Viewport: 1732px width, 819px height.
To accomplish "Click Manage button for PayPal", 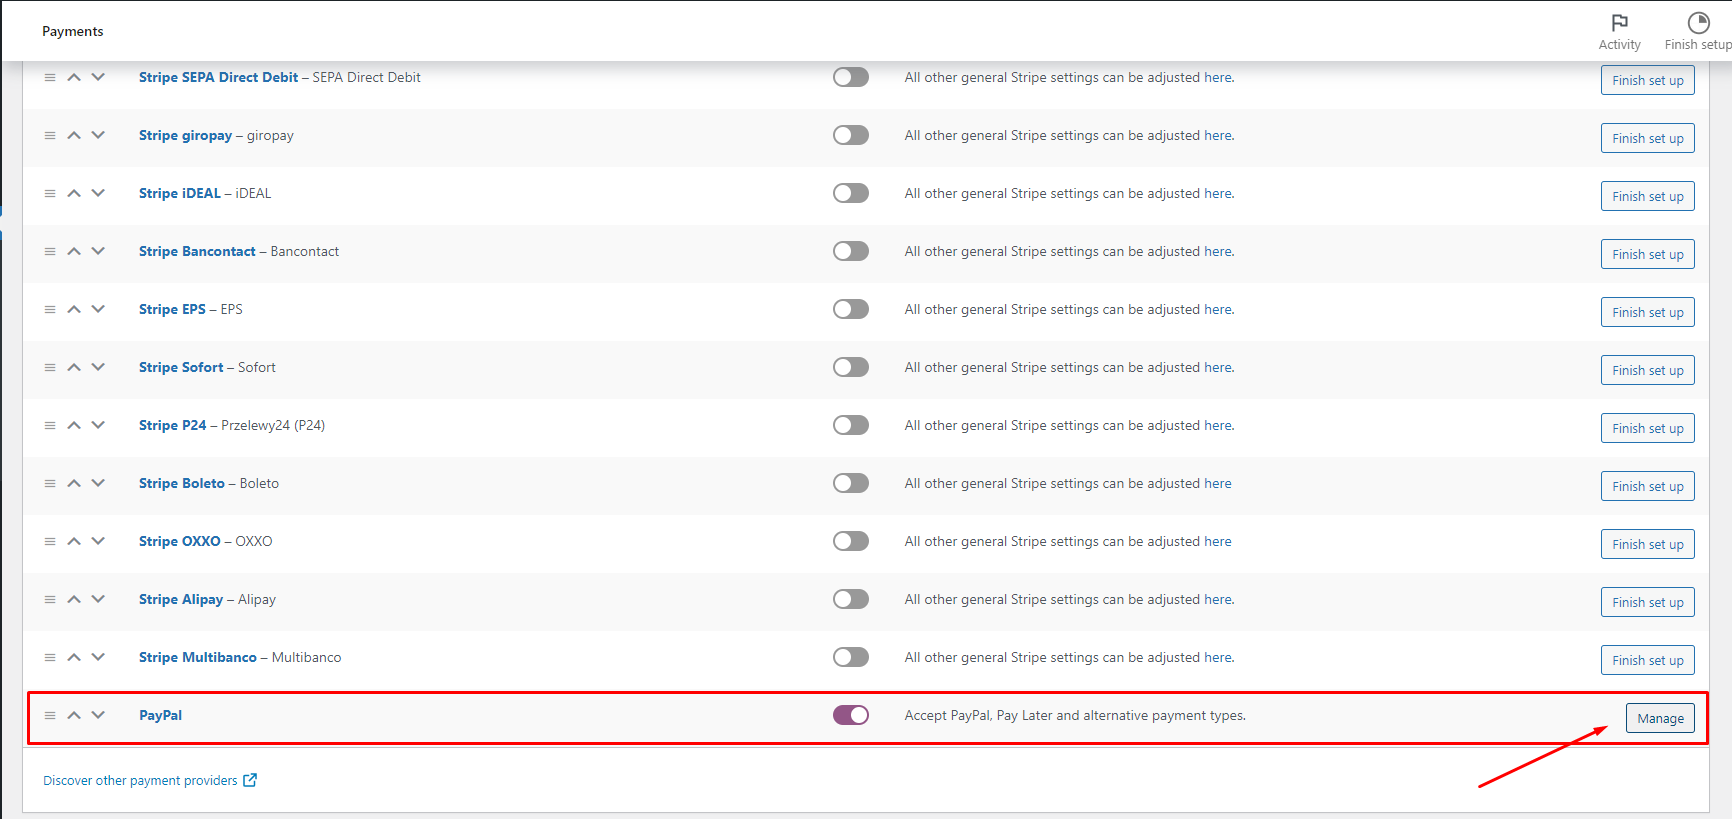I will pyautogui.click(x=1660, y=718).
